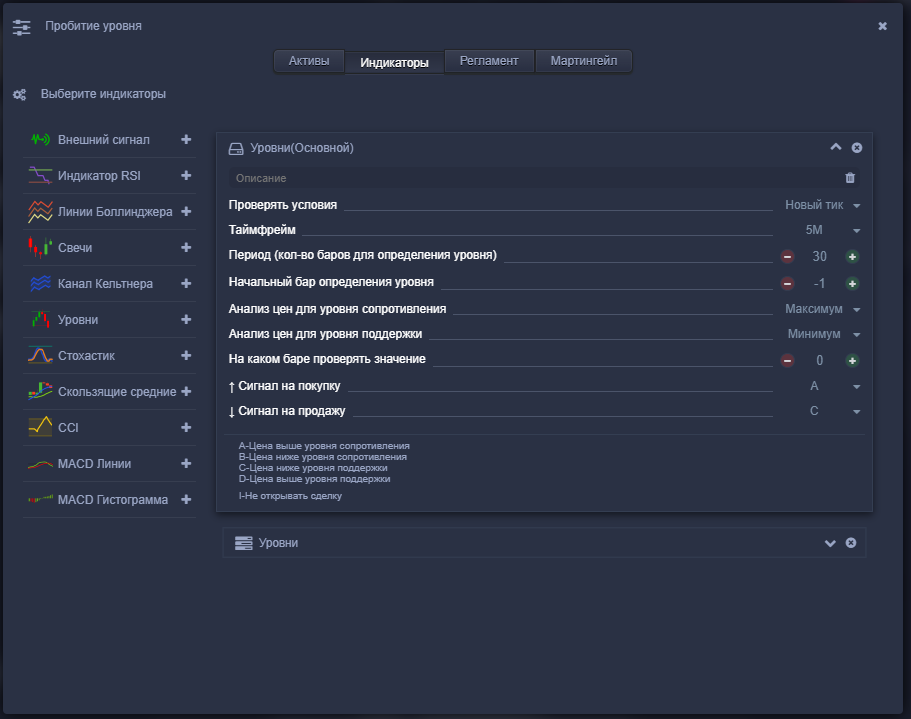Viewport: 911px width, 719px height.
Task: Click the collapsed Уровни panel title
Action: (x=278, y=543)
